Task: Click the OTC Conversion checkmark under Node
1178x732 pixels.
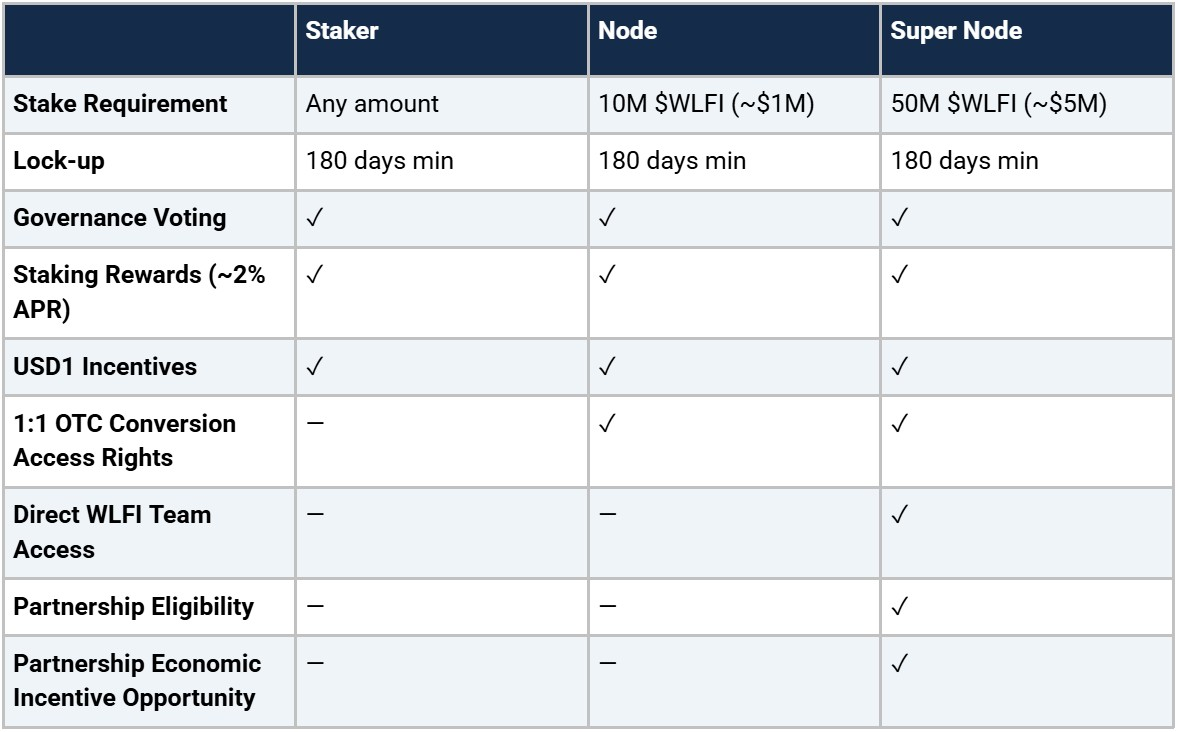Action: 605,424
